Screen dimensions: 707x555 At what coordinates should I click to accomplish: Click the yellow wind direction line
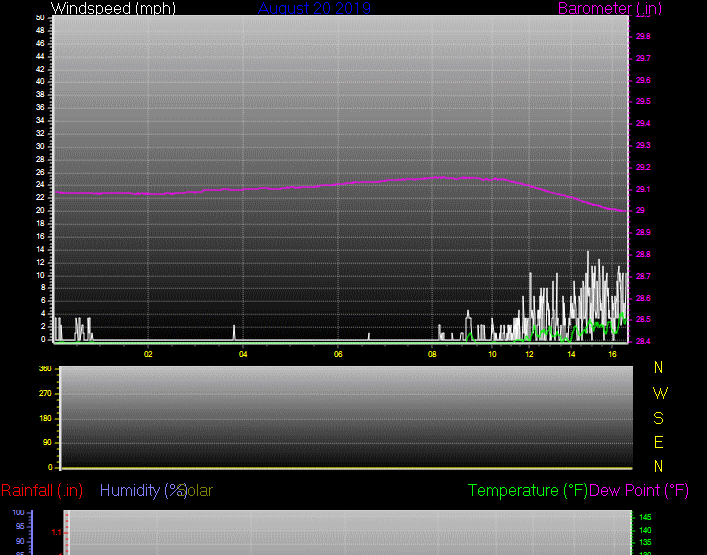coord(346,468)
